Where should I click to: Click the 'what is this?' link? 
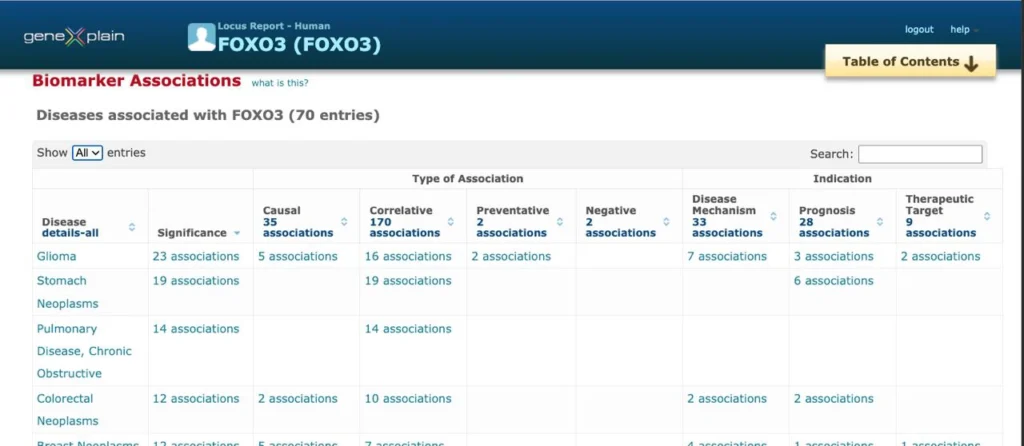coord(280,83)
